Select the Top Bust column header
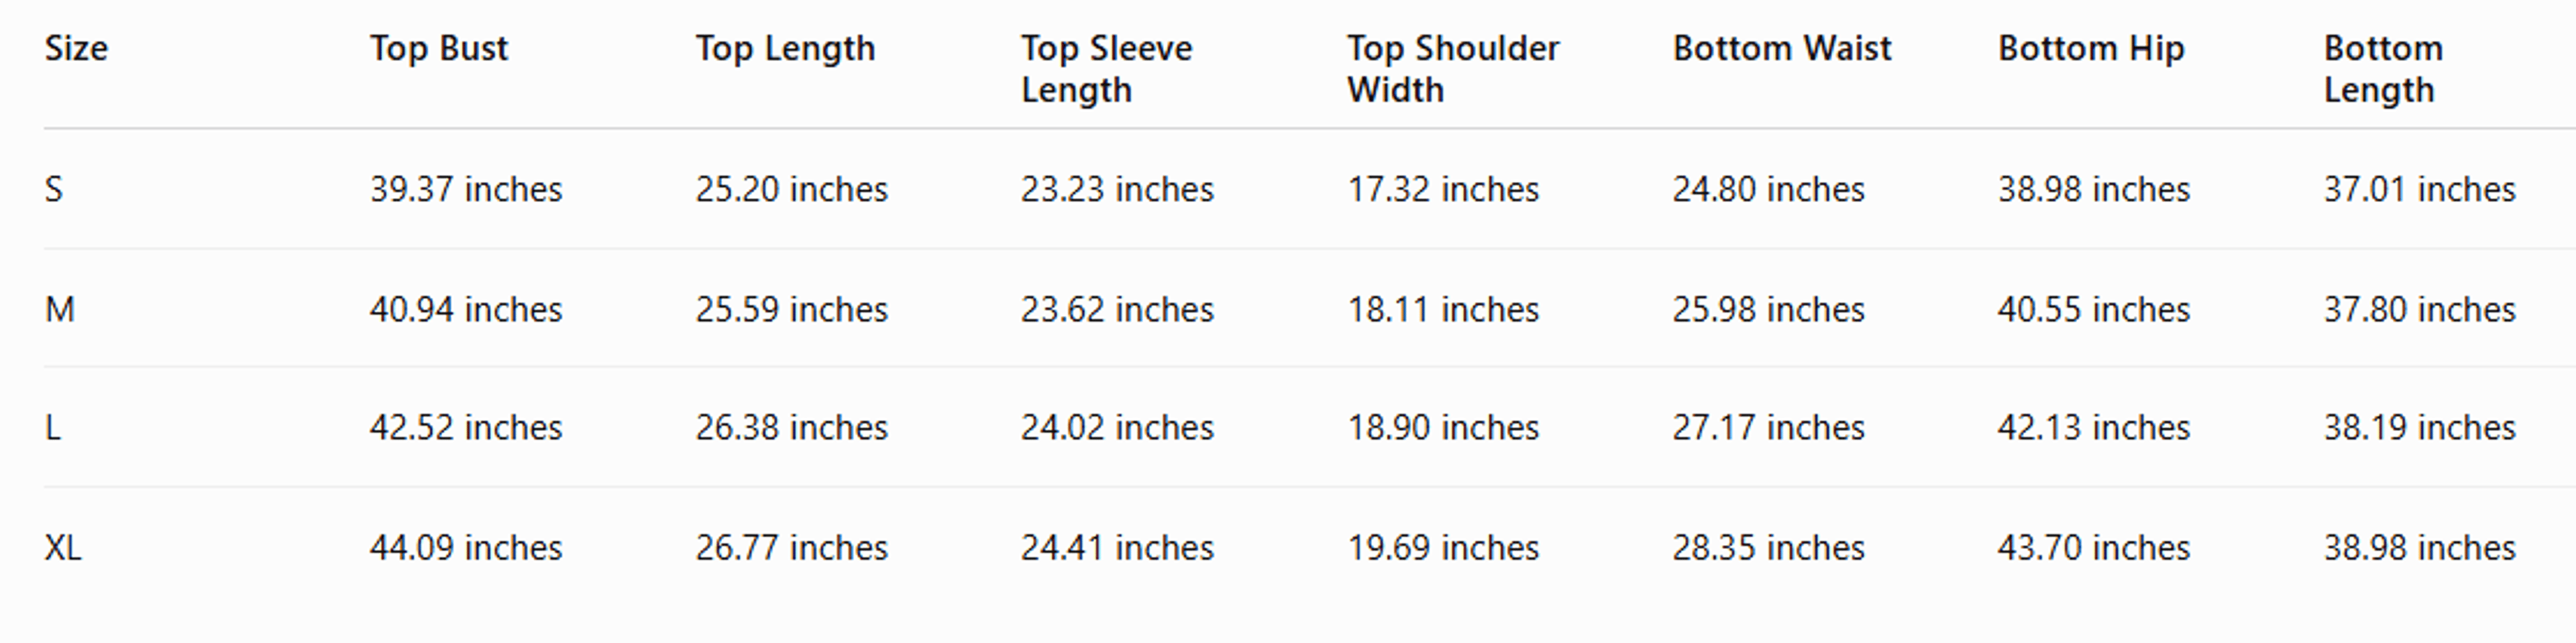This screenshot has height=643, width=2576. tap(439, 49)
